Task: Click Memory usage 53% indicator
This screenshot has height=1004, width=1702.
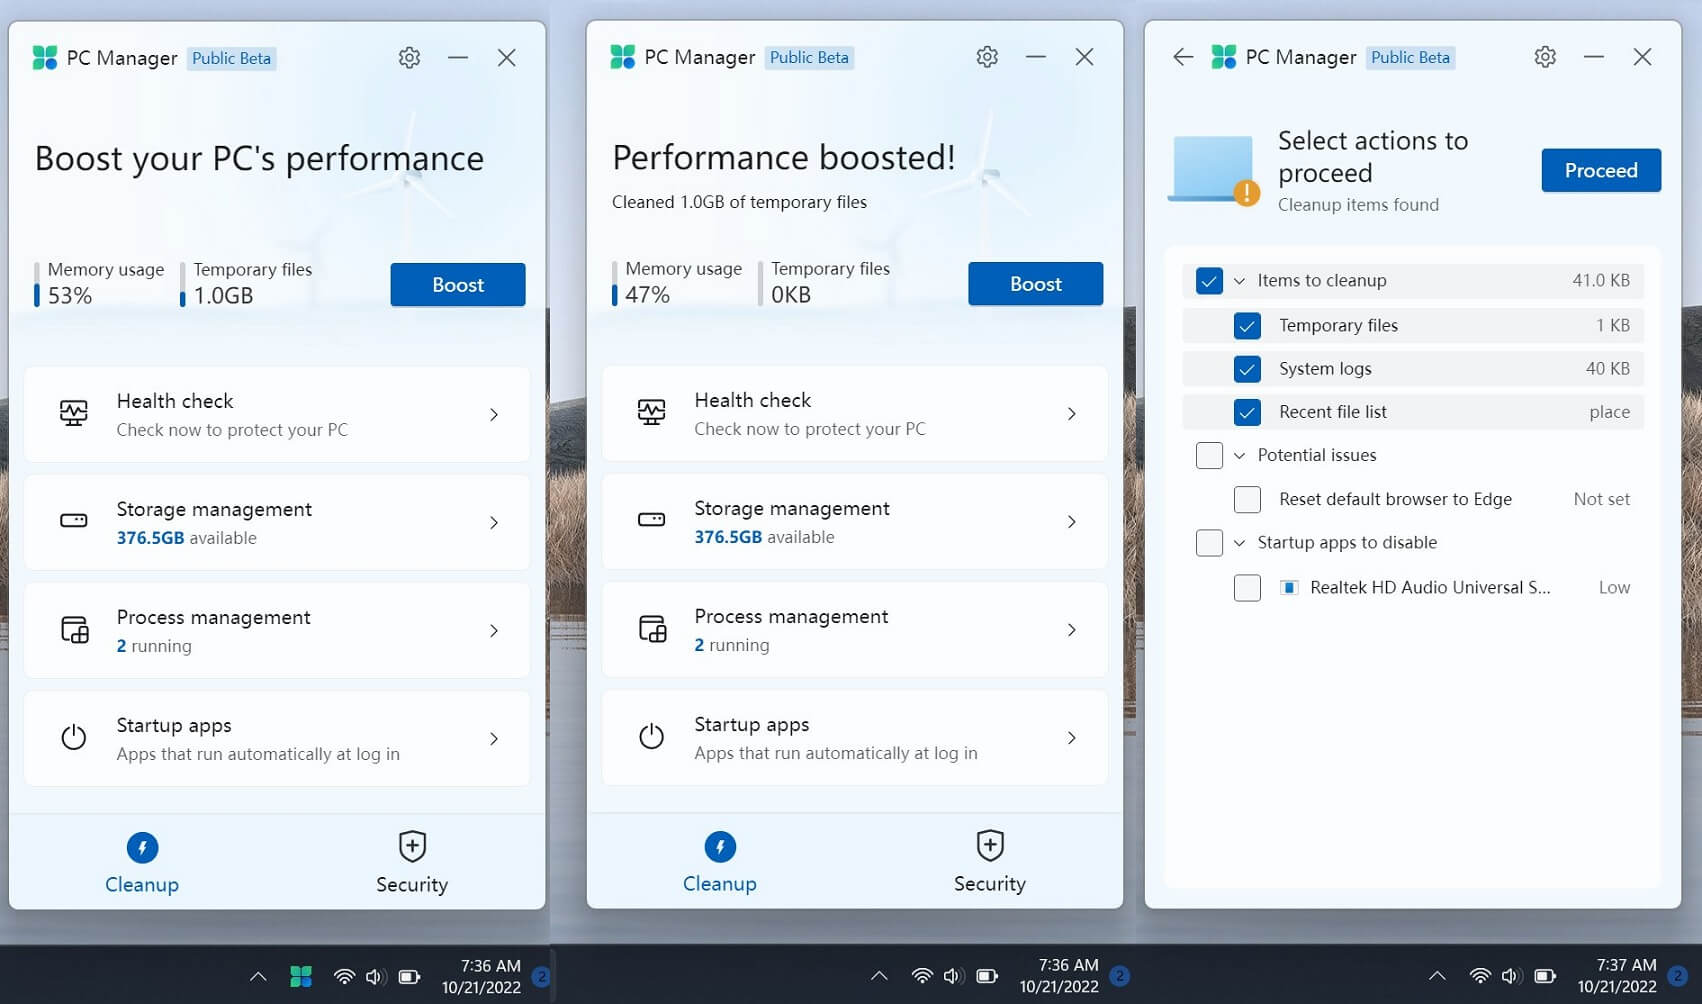Action: (99, 283)
